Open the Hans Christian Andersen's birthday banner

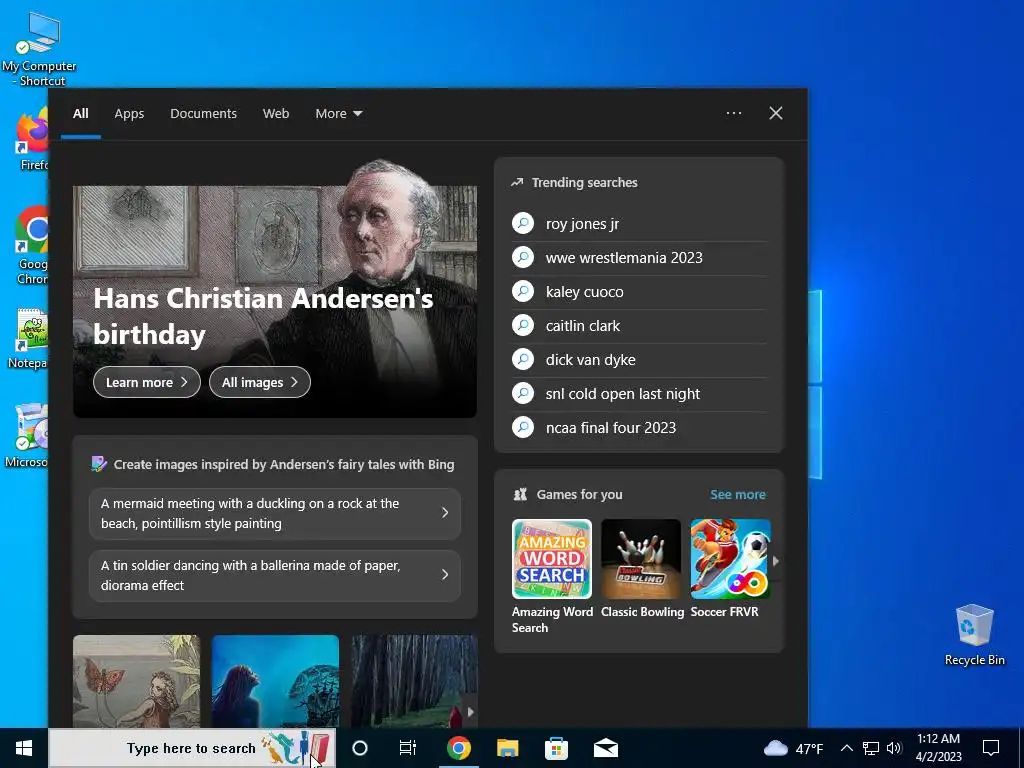pyautogui.click(x=275, y=287)
